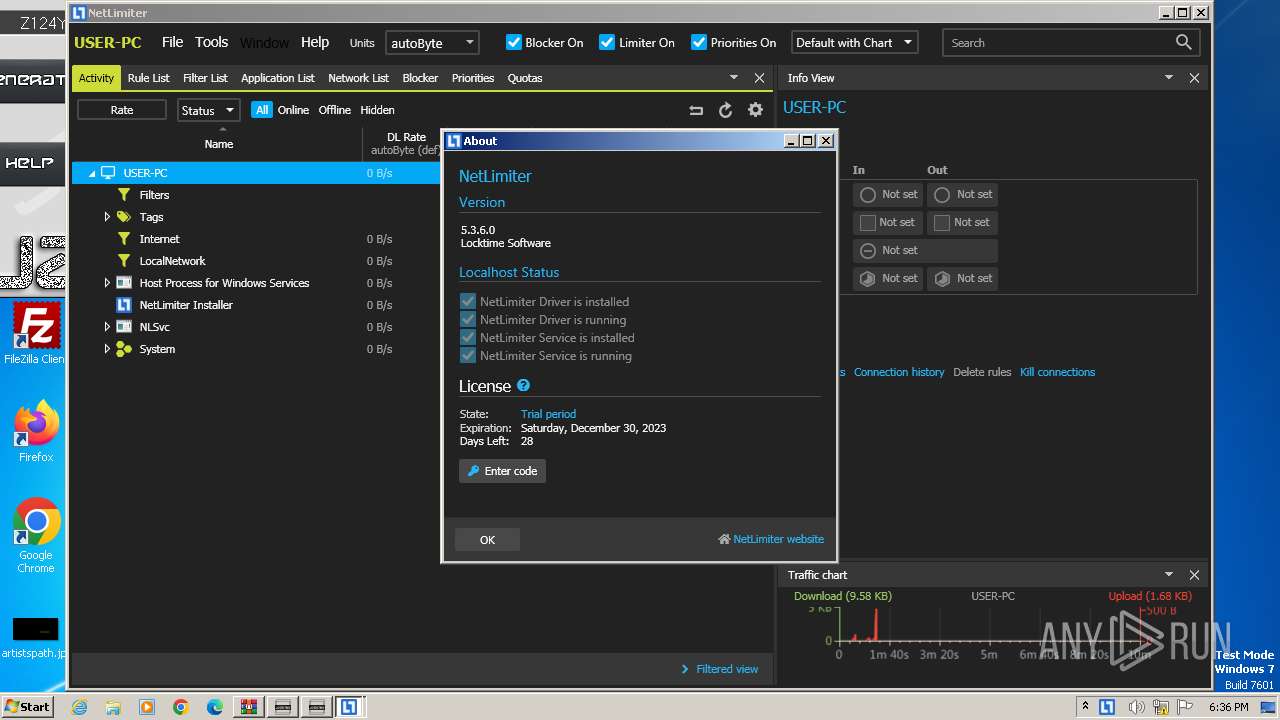Open the Tools menu
1280x720 pixels.
point(212,42)
